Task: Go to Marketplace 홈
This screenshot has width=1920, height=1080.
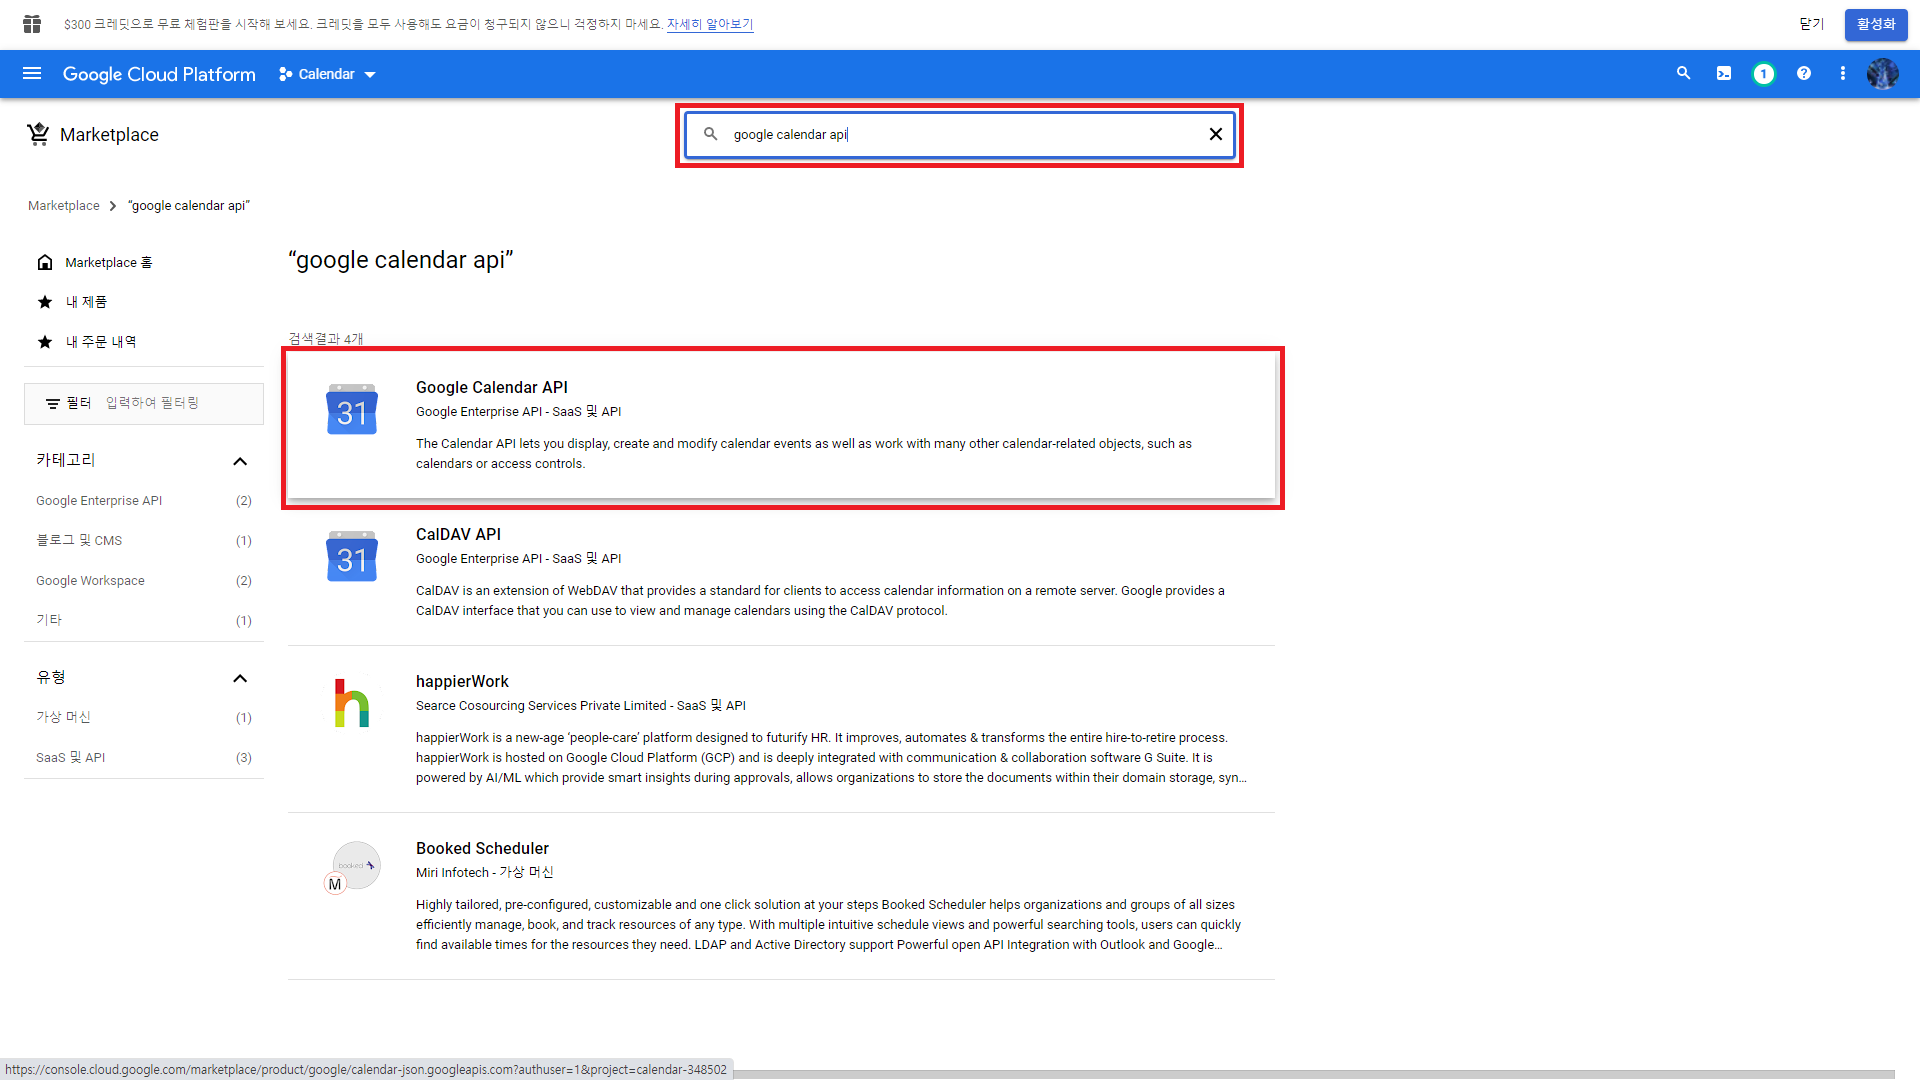Action: tap(95, 262)
